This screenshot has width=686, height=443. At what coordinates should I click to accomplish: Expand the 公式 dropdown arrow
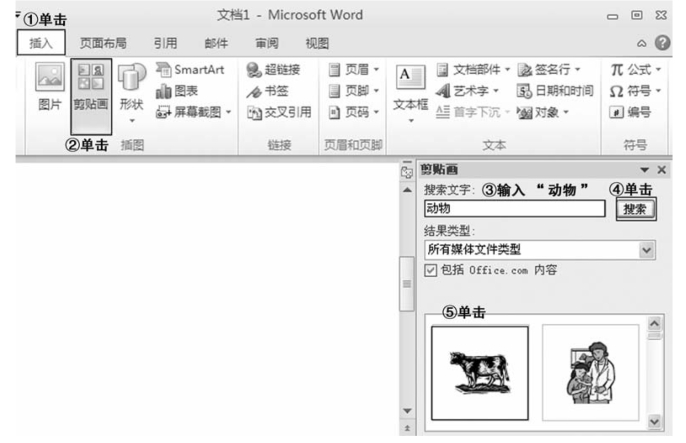pos(658,70)
